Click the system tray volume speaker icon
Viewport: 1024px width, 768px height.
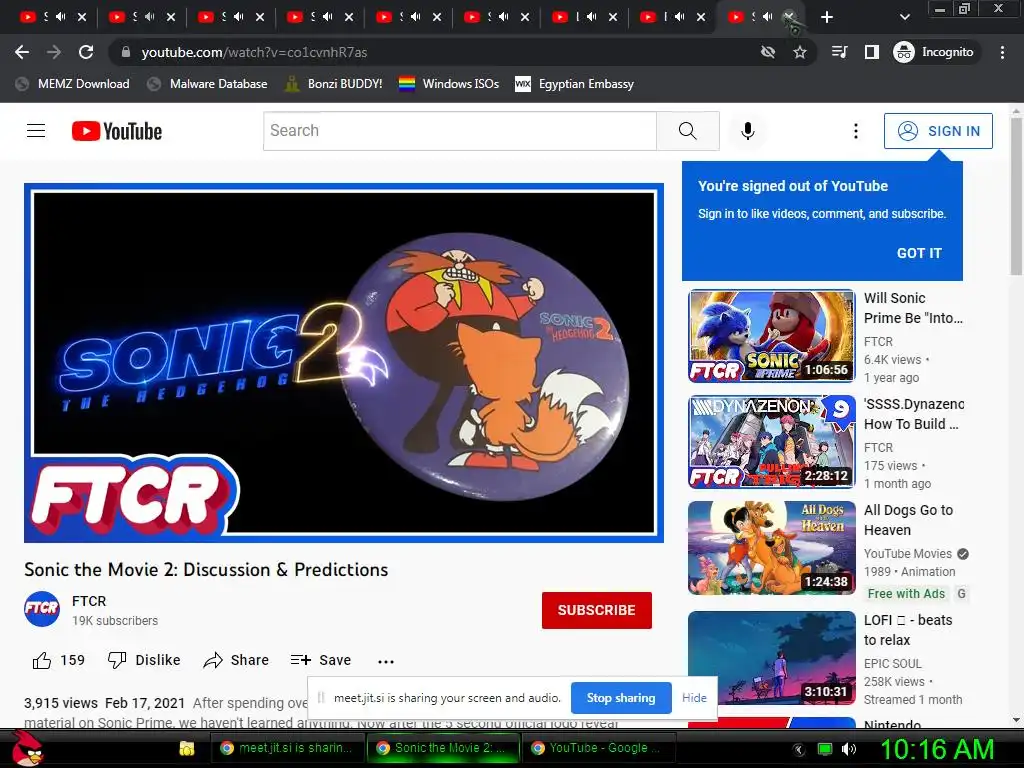tap(849, 749)
